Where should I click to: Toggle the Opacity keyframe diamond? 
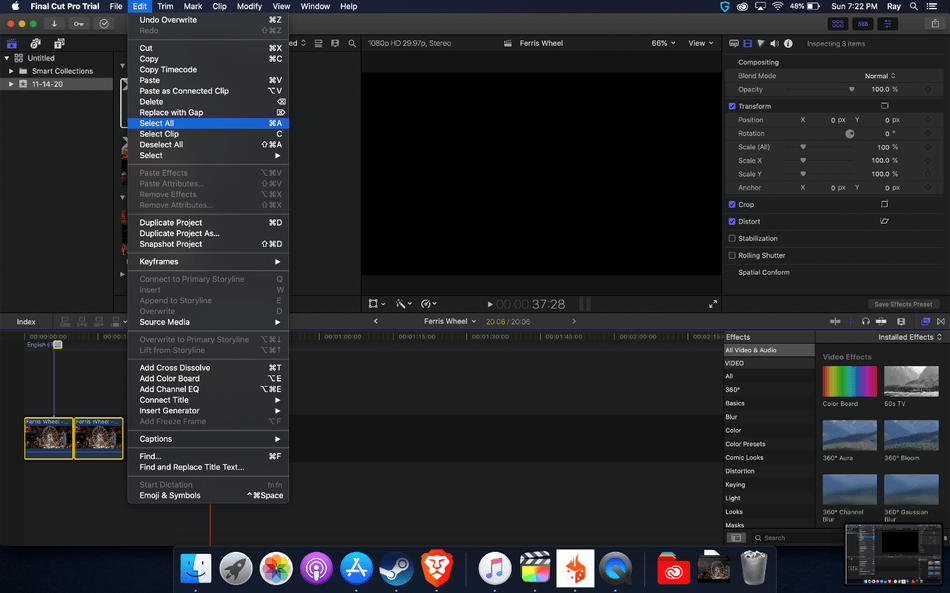(928, 90)
